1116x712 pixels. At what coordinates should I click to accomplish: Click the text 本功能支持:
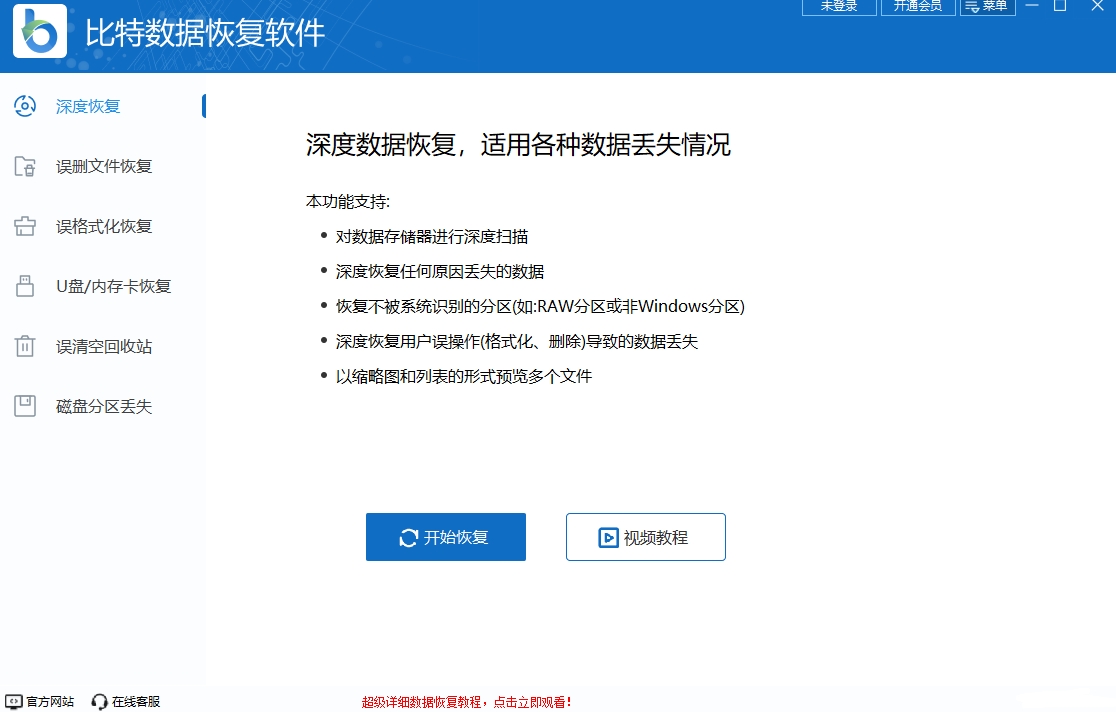pos(348,201)
